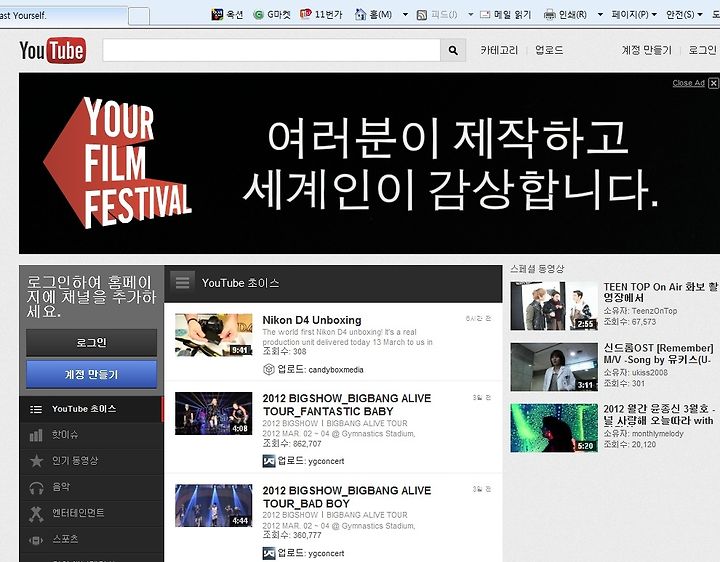Click the feed menu icon in YouTube 초이스 header
Image resolution: width=720 pixels, height=562 pixels.
pyautogui.click(x=182, y=282)
